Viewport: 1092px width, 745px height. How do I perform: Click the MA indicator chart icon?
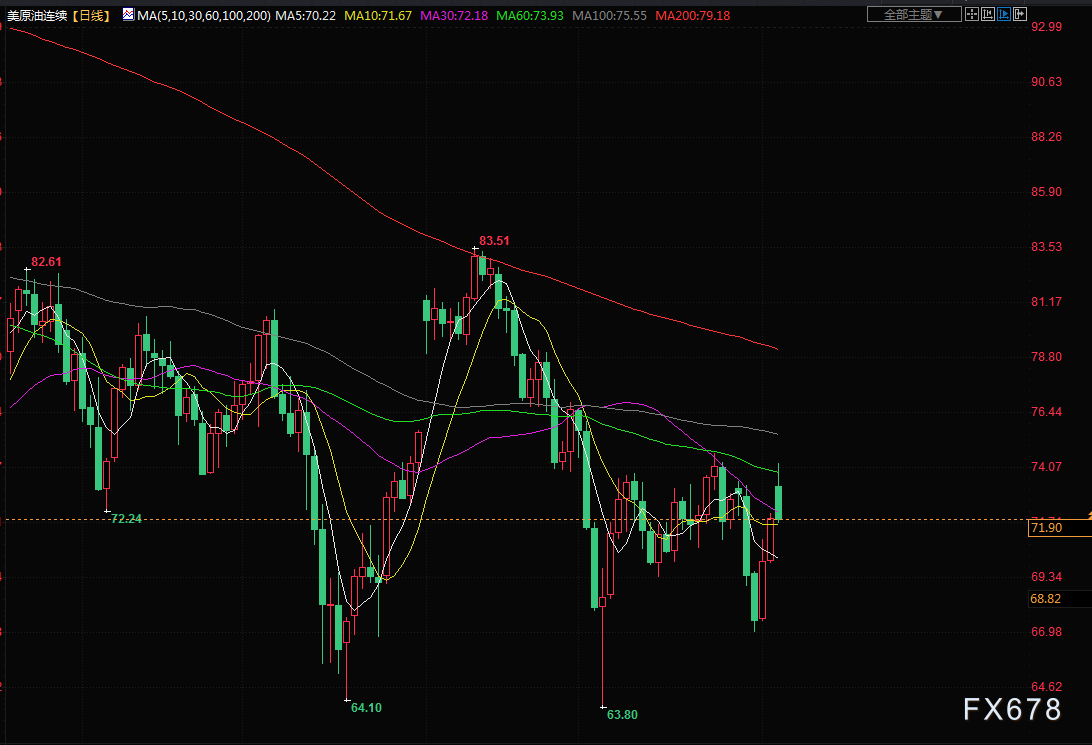pyautogui.click(x=129, y=15)
